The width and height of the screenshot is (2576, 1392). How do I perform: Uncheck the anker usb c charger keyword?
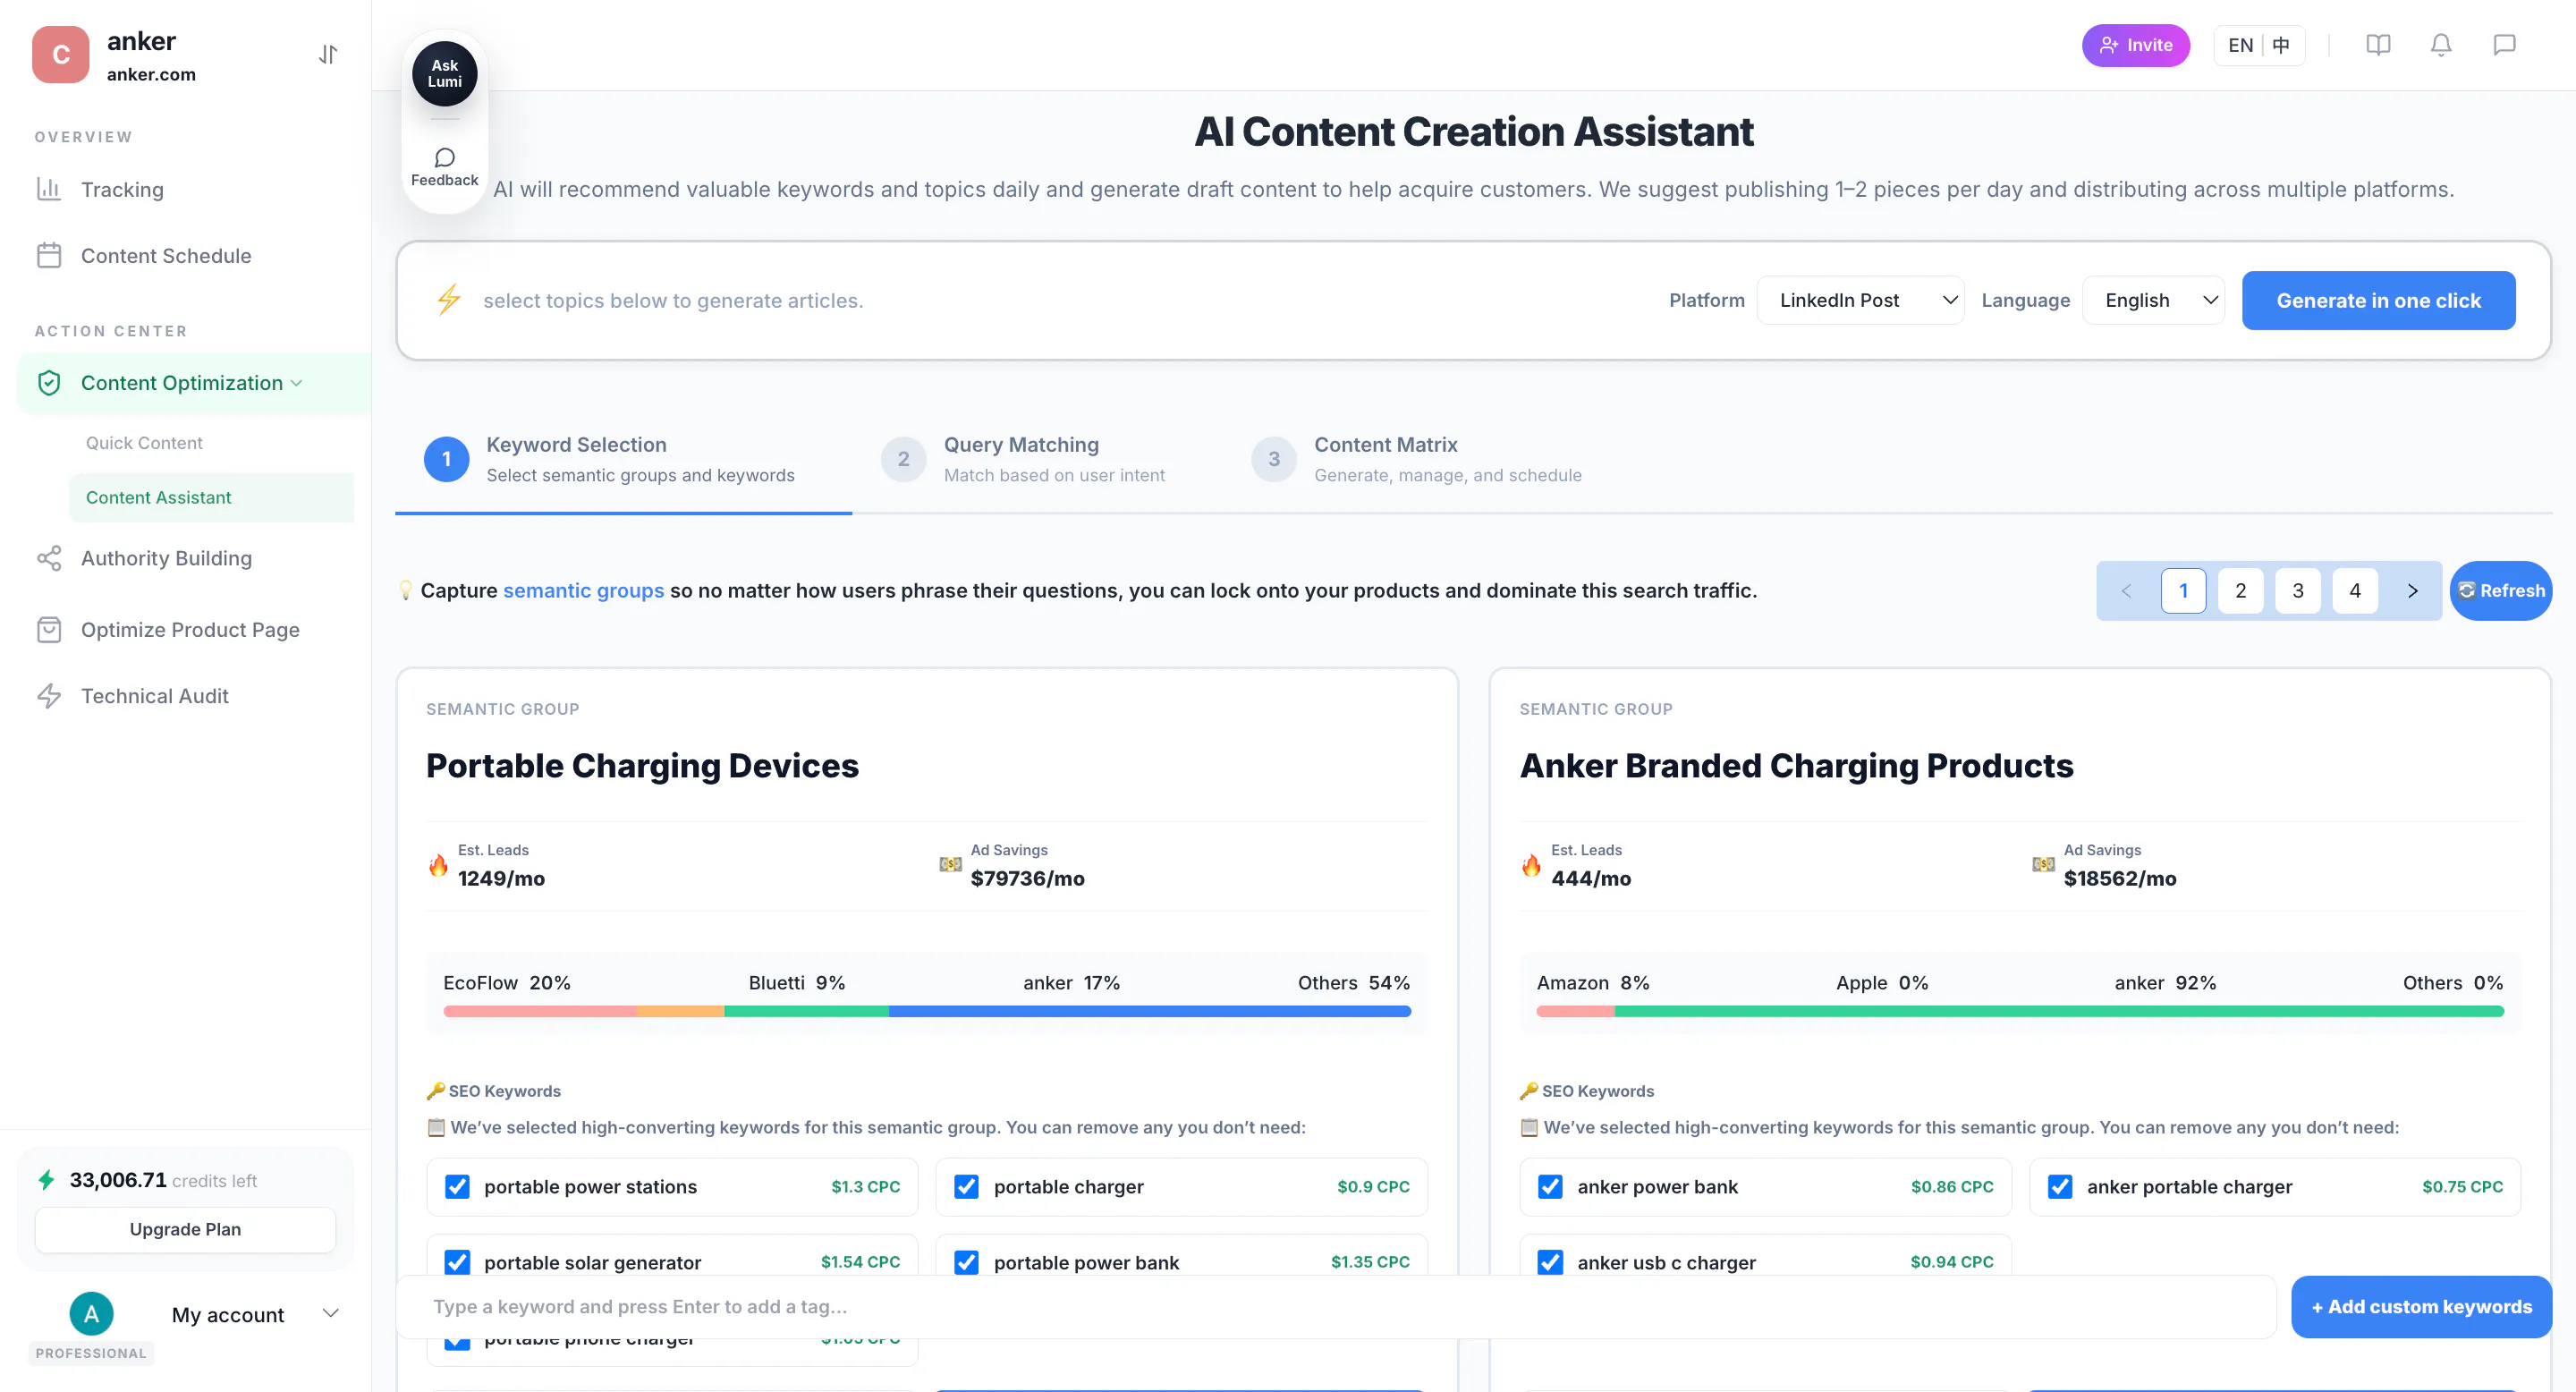(1550, 1262)
